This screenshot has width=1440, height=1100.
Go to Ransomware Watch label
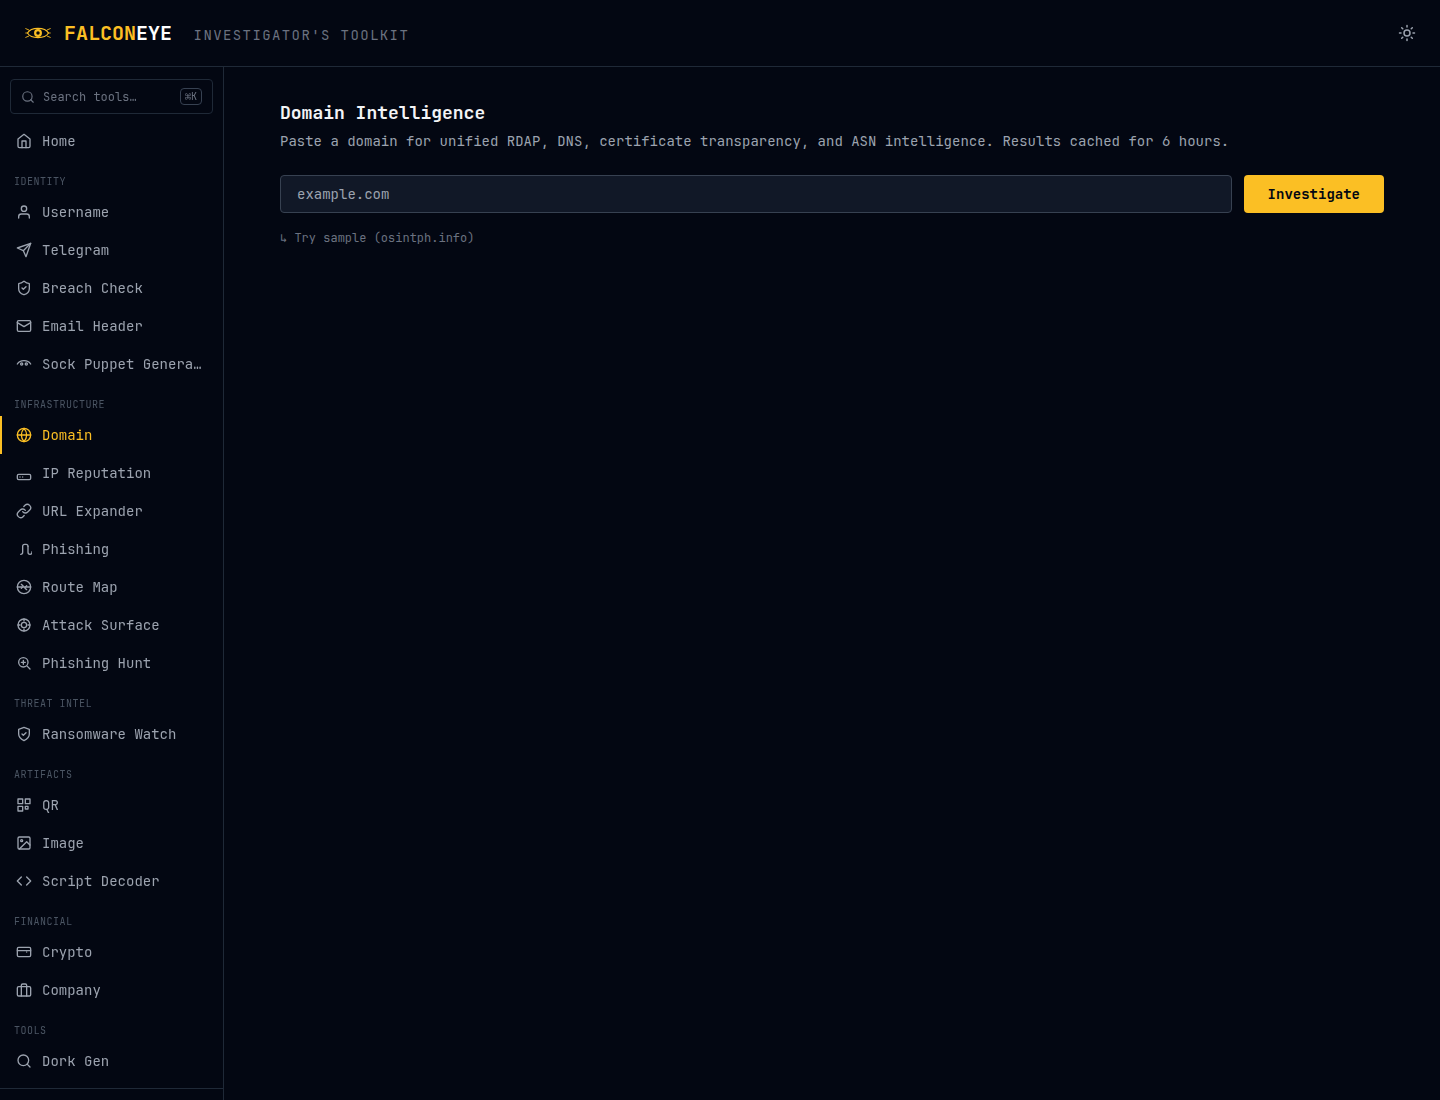(x=109, y=734)
